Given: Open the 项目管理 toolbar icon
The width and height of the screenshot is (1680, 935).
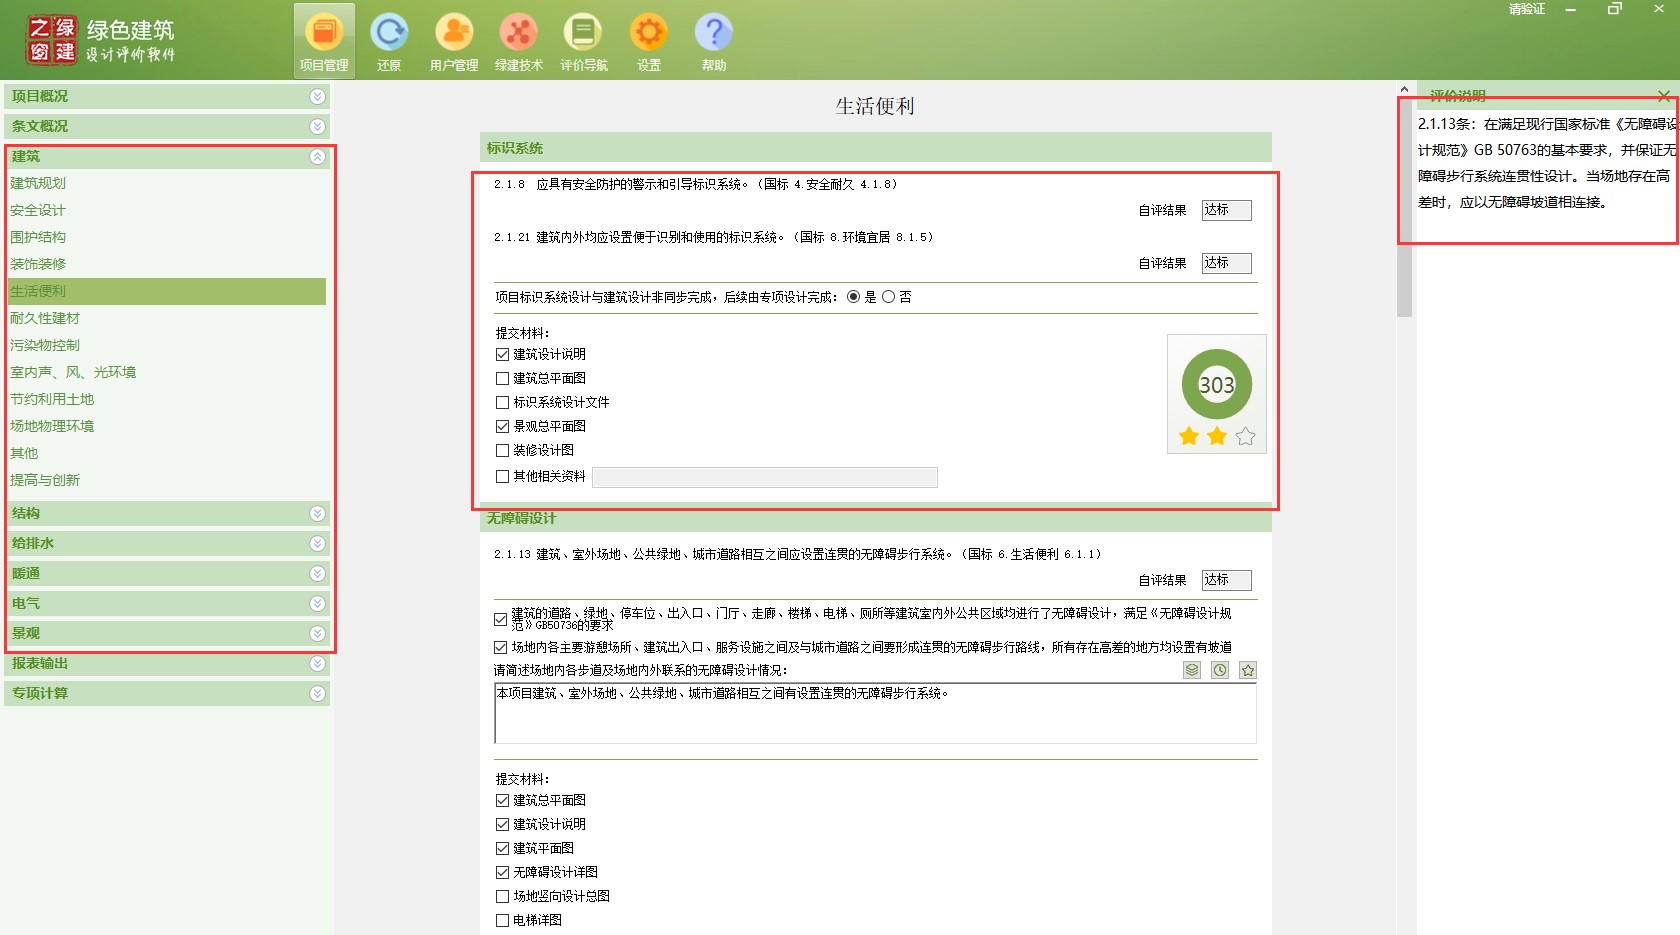Looking at the screenshot, I should [324, 41].
